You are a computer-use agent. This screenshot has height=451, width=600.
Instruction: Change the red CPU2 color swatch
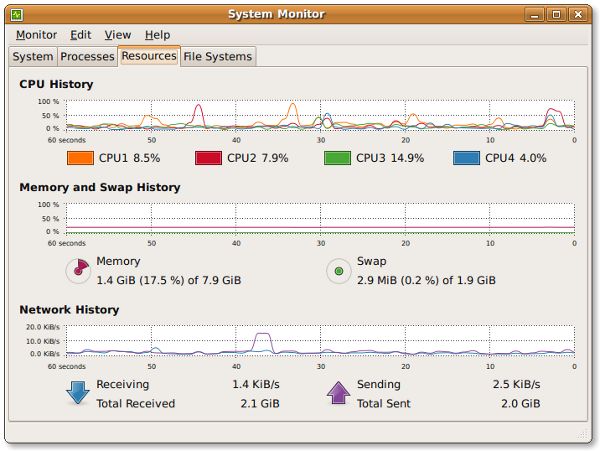coord(208,158)
